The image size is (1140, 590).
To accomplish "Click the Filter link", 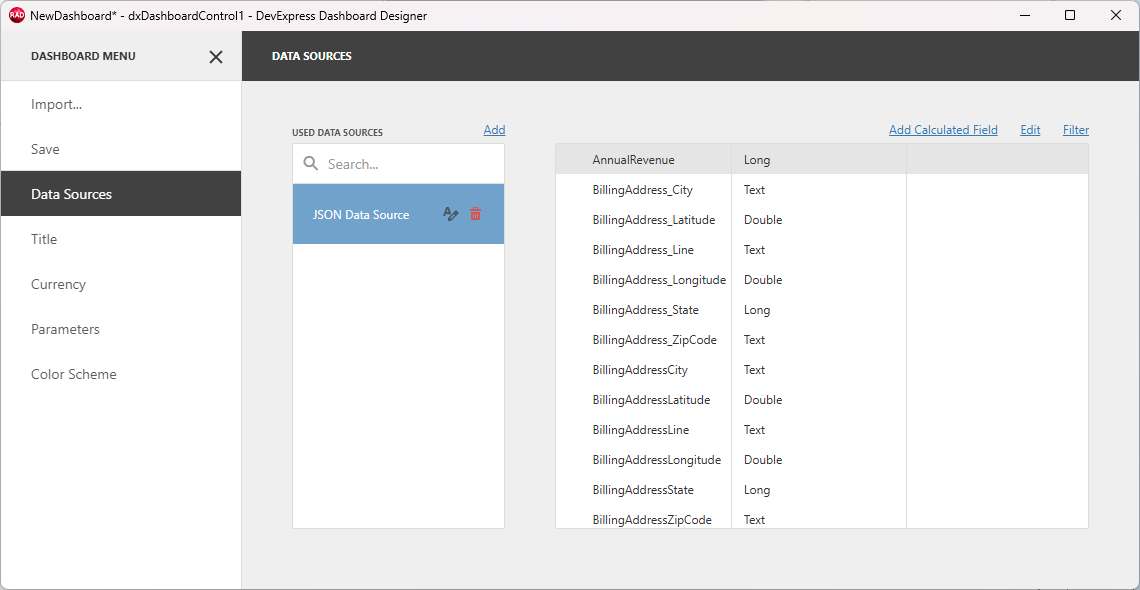I will 1075,130.
